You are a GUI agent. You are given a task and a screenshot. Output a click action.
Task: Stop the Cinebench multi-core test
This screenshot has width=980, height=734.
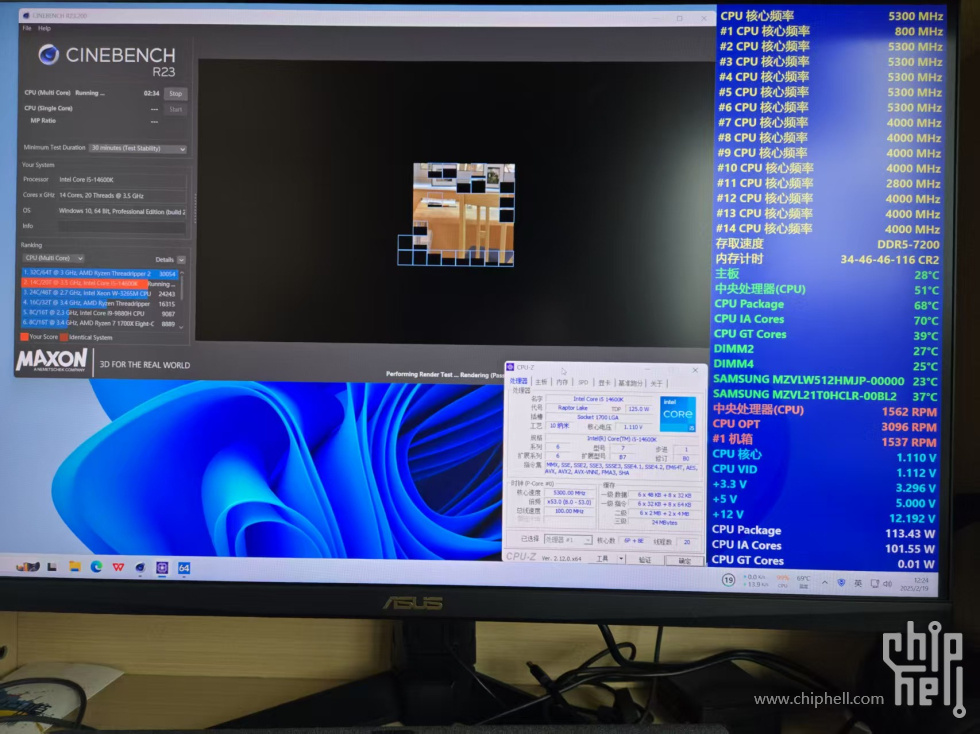click(176, 94)
